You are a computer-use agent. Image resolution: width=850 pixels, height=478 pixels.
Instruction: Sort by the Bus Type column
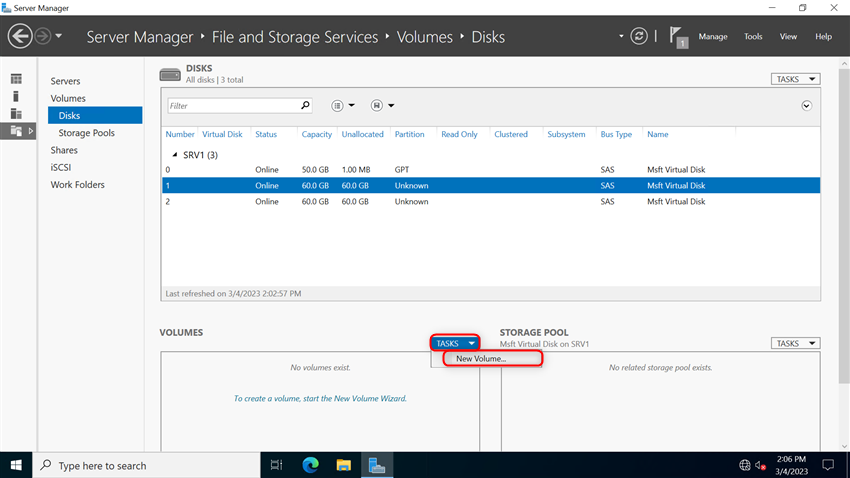(616, 134)
